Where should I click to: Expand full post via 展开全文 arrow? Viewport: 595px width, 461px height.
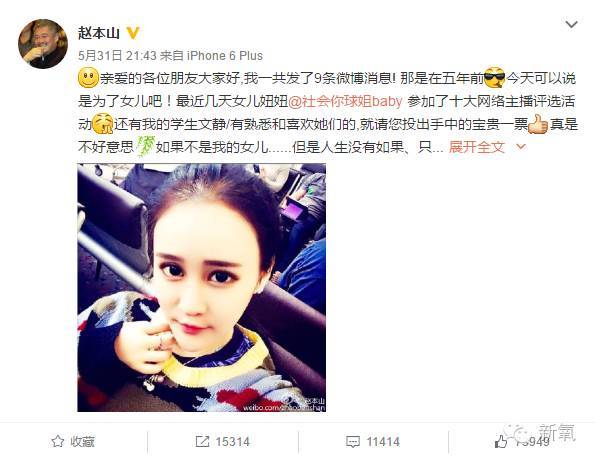pos(522,147)
